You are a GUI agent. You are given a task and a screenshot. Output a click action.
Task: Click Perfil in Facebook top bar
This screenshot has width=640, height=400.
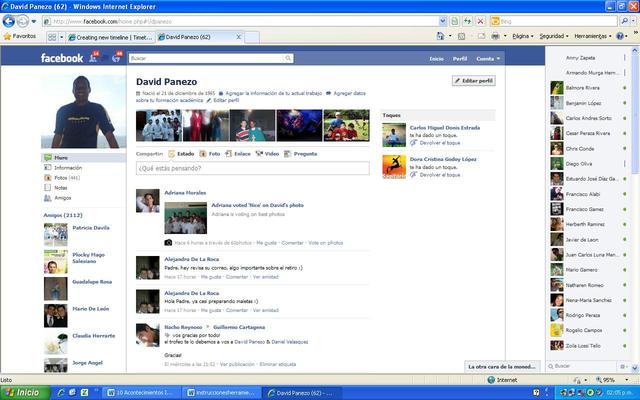click(x=460, y=59)
